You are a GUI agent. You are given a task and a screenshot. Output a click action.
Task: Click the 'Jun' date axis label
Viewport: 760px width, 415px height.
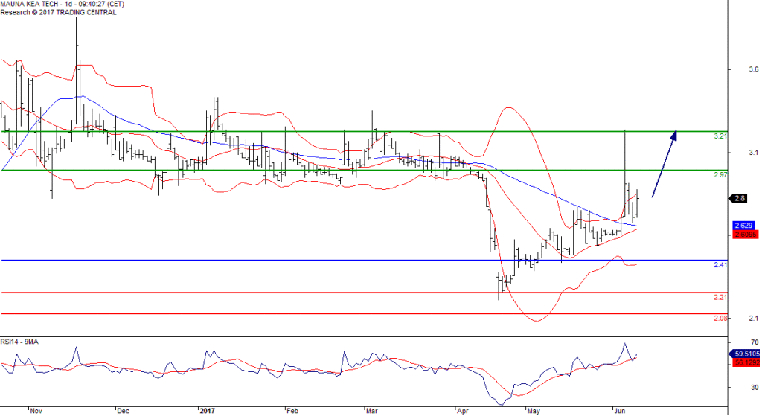(620, 411)
